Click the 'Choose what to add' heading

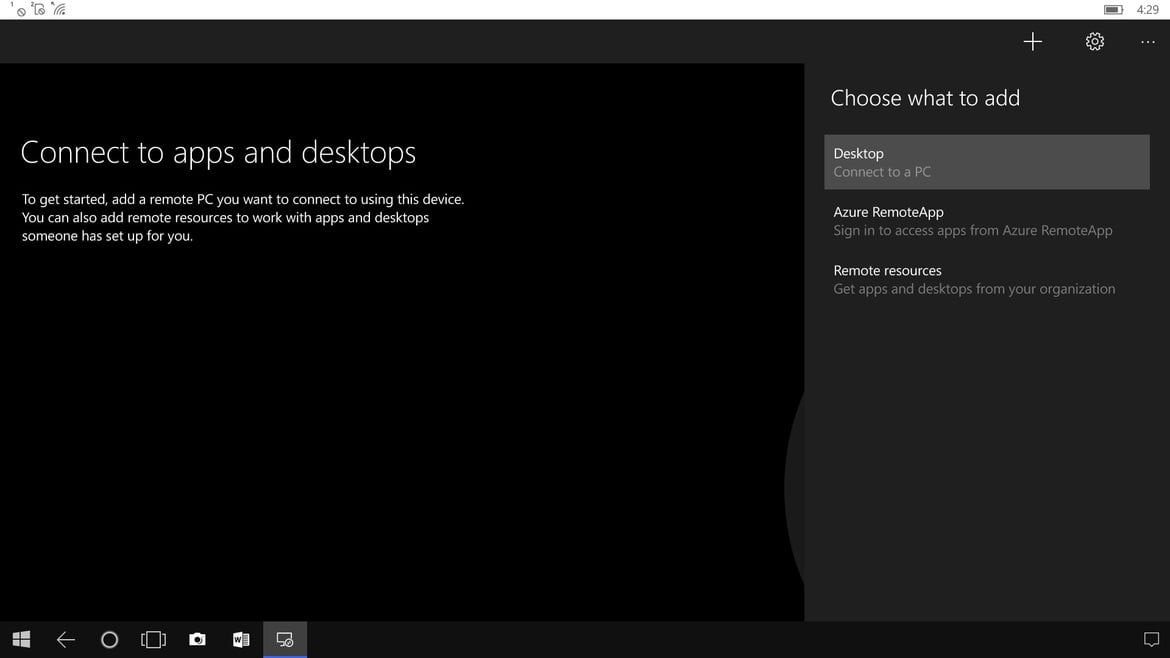[x=925, y=98]
